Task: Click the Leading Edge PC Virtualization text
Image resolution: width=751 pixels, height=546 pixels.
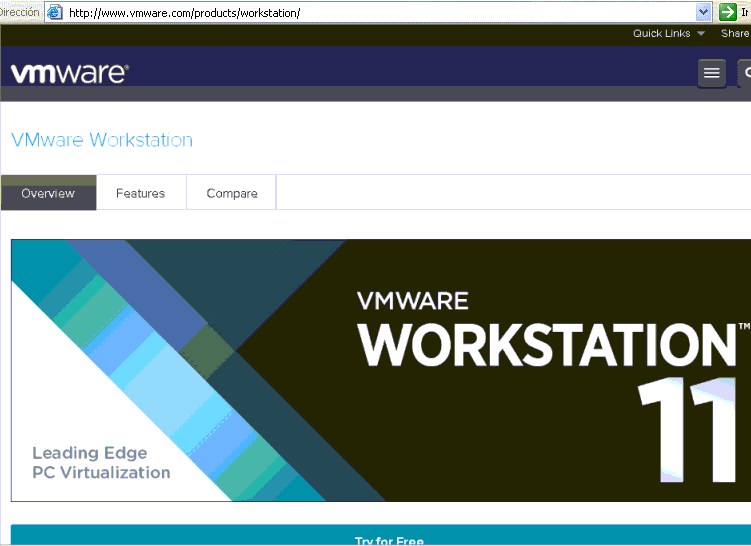Action: click(101, 463)
